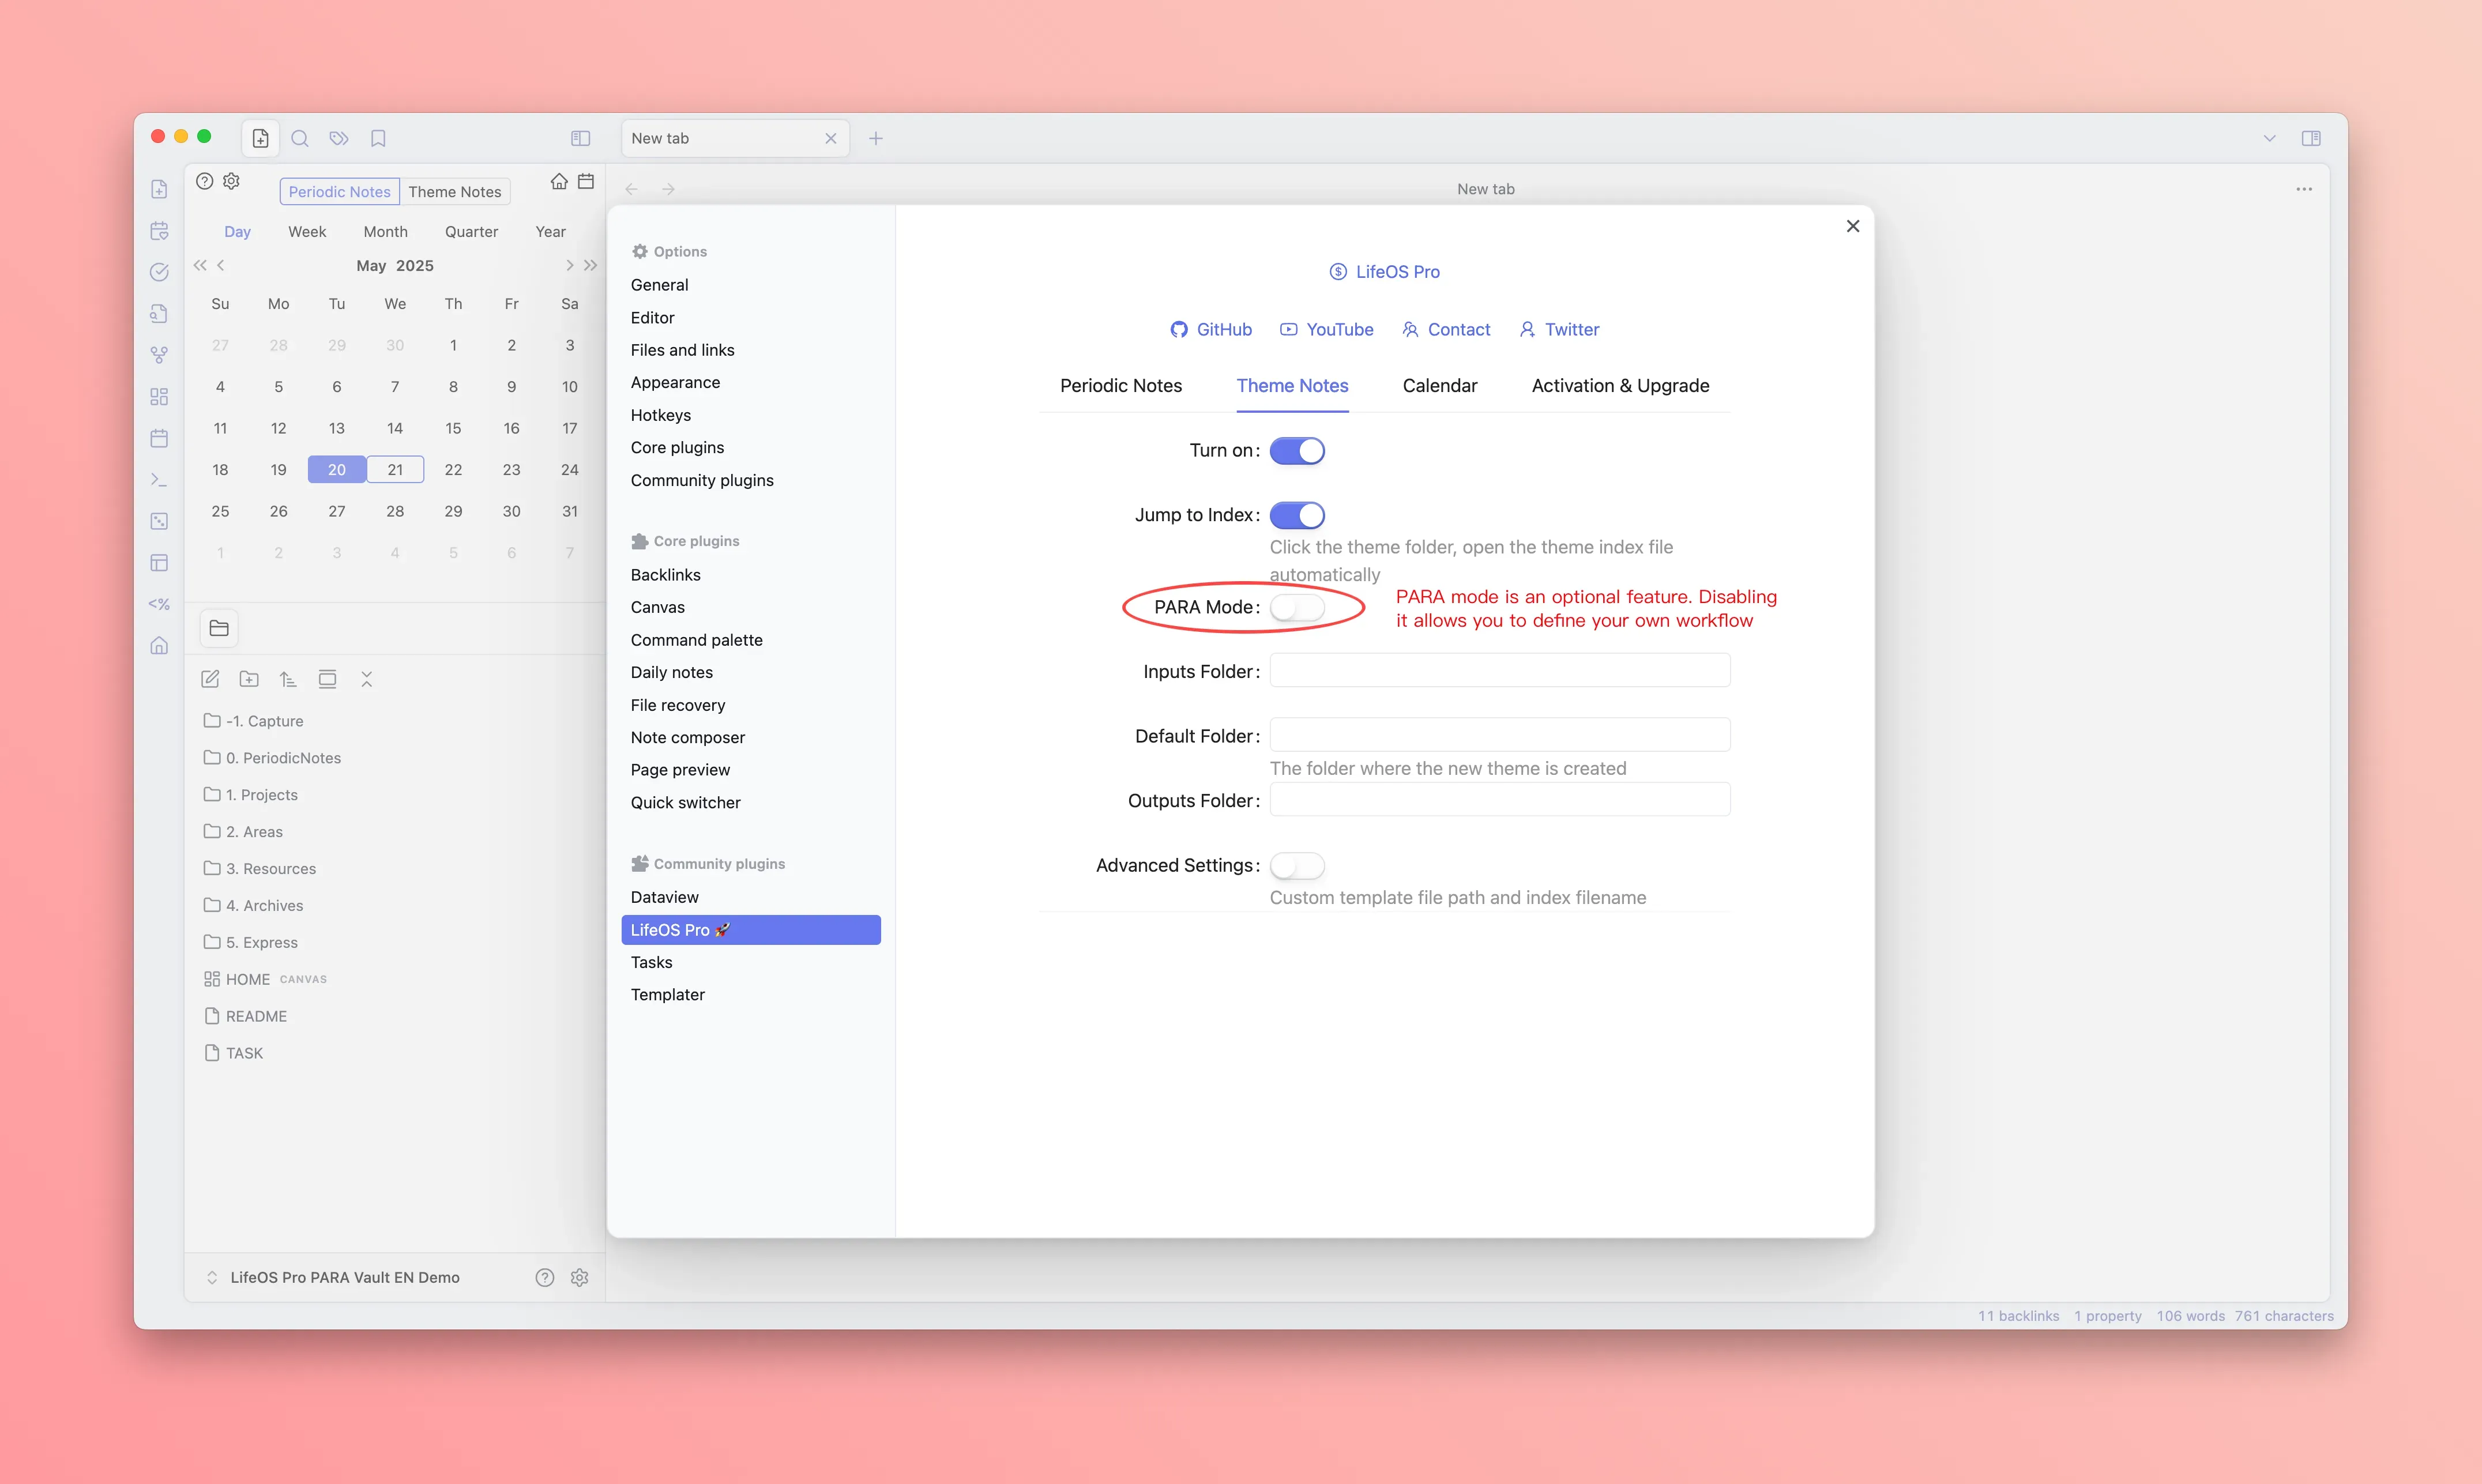Click the home icon above calendar
This screenshot has height=1484, width=2482.
[x=559, y=181]
